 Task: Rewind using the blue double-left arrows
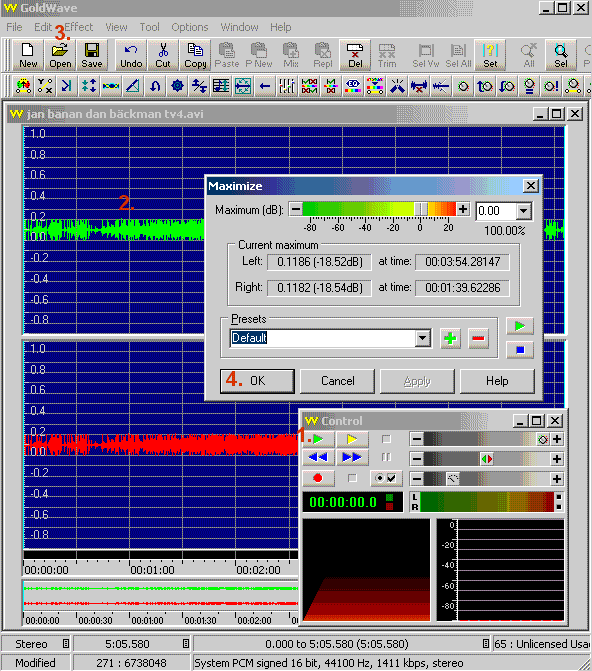click(318, 457)
